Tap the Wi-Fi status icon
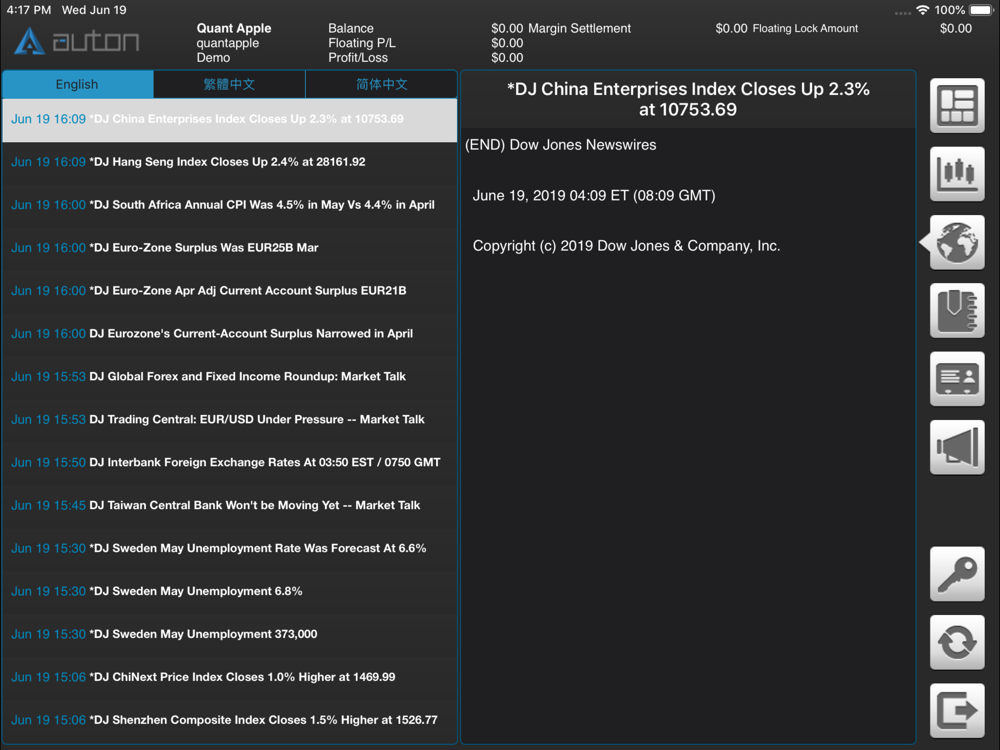This screenshot has width=1000, height=750. [x=922, y=10]
